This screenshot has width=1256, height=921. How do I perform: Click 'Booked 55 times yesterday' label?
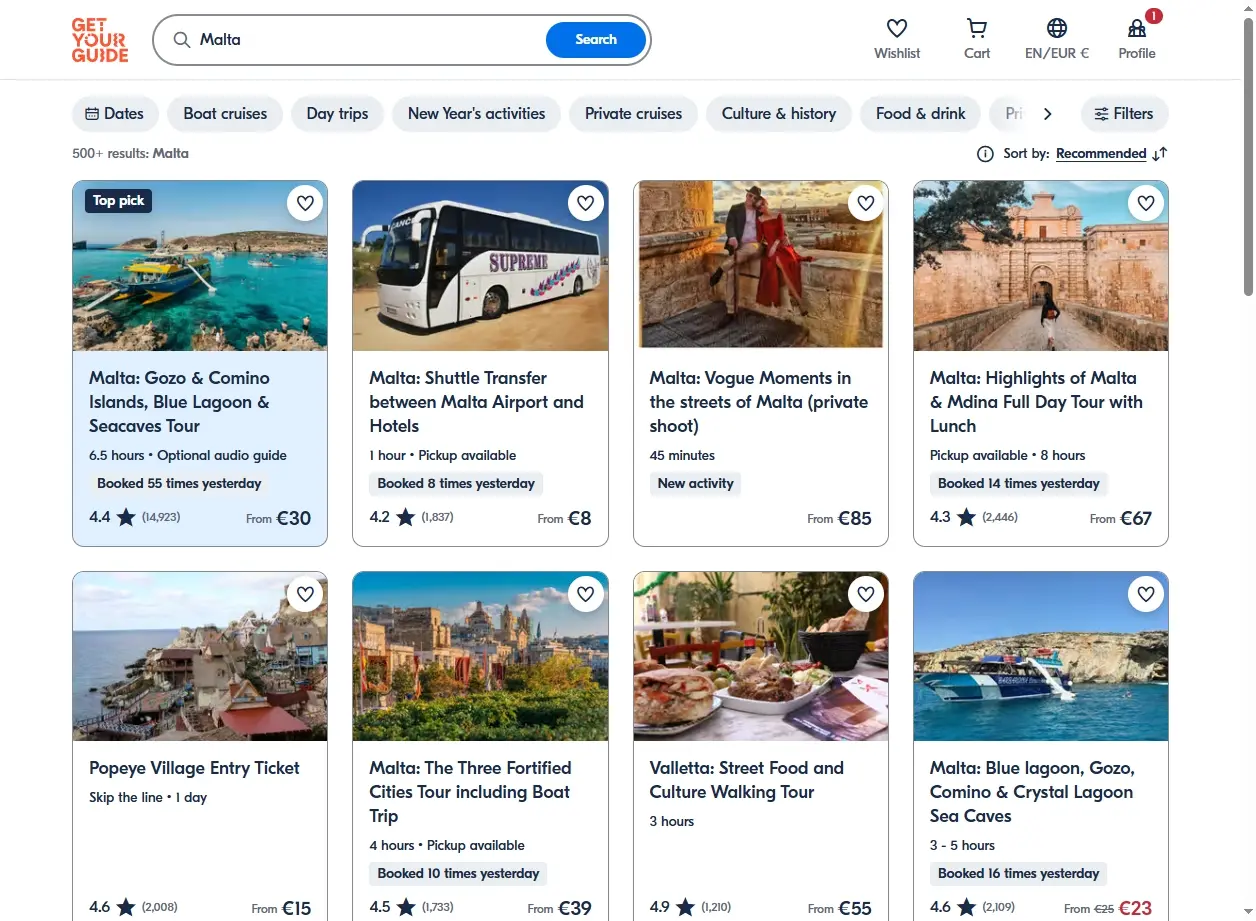tap(179, 484)
